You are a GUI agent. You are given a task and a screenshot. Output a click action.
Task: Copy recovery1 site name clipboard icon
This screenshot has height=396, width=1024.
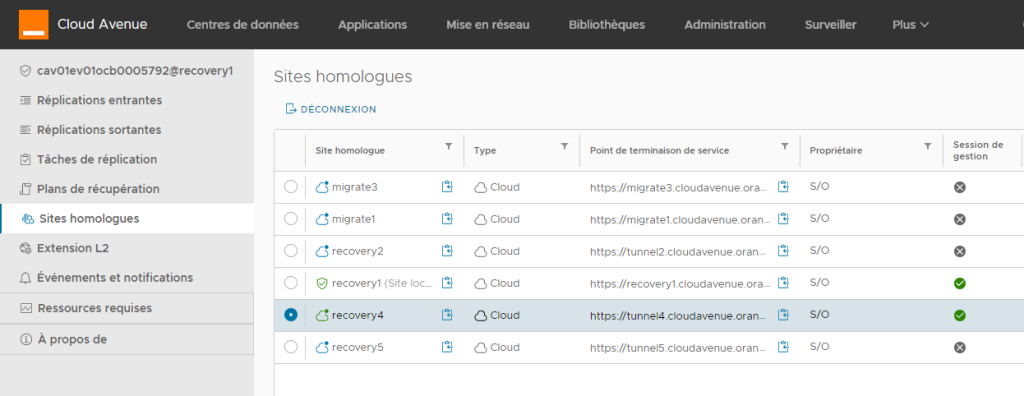[x=447, y=283]
